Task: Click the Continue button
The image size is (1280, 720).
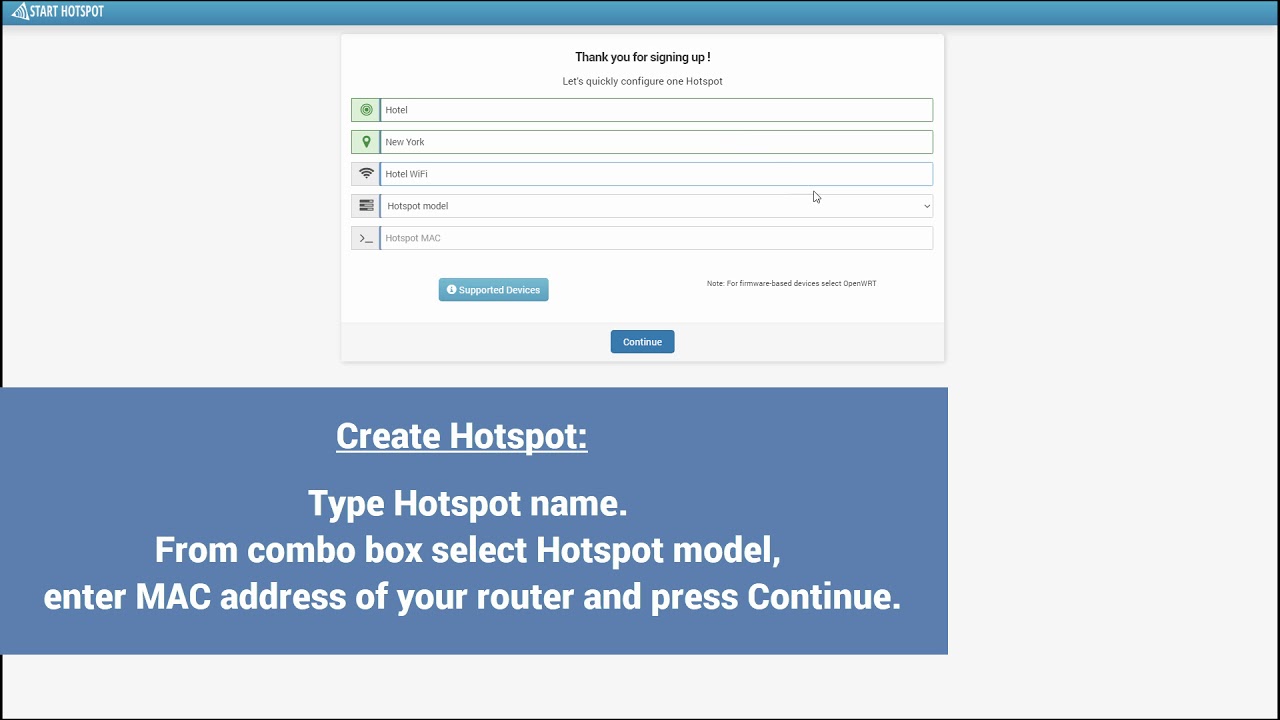Action: [x=642, y=342]
